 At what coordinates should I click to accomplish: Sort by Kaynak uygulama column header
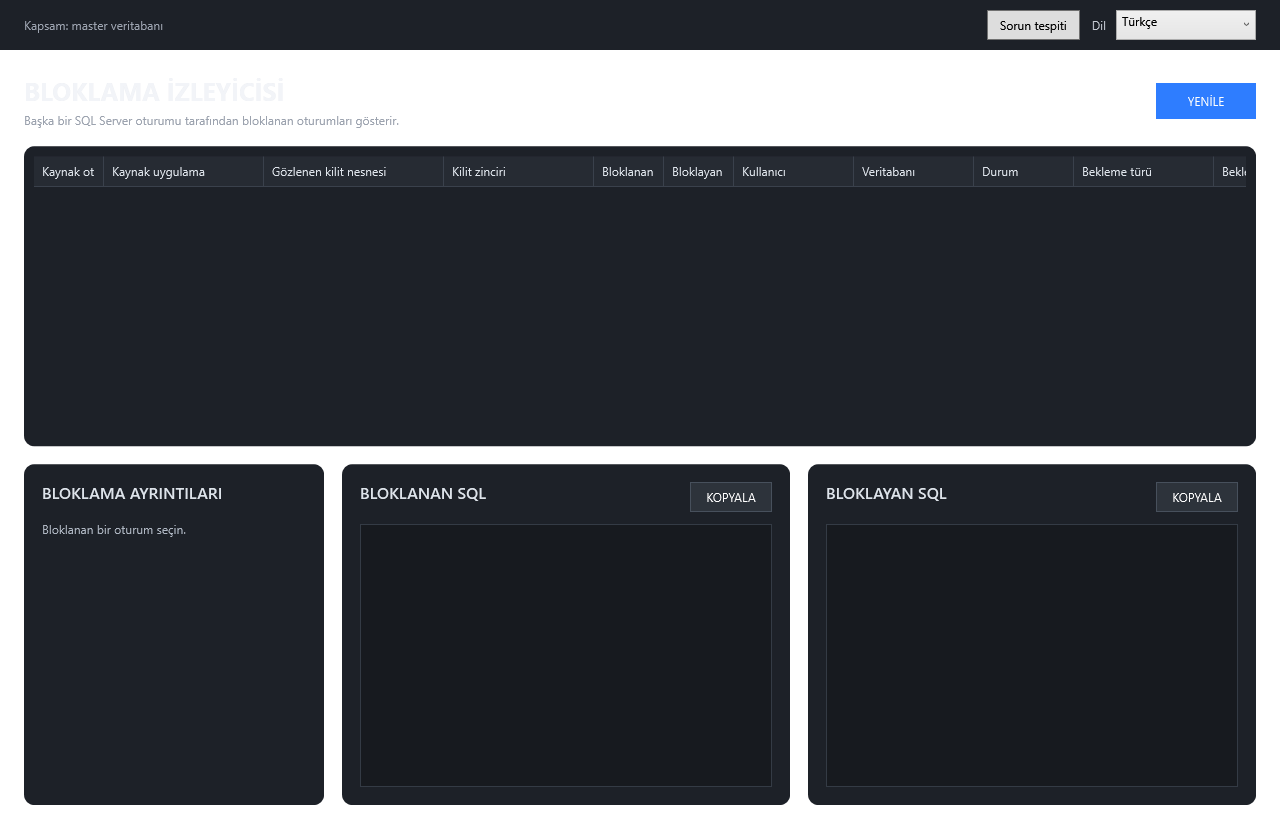183,172
